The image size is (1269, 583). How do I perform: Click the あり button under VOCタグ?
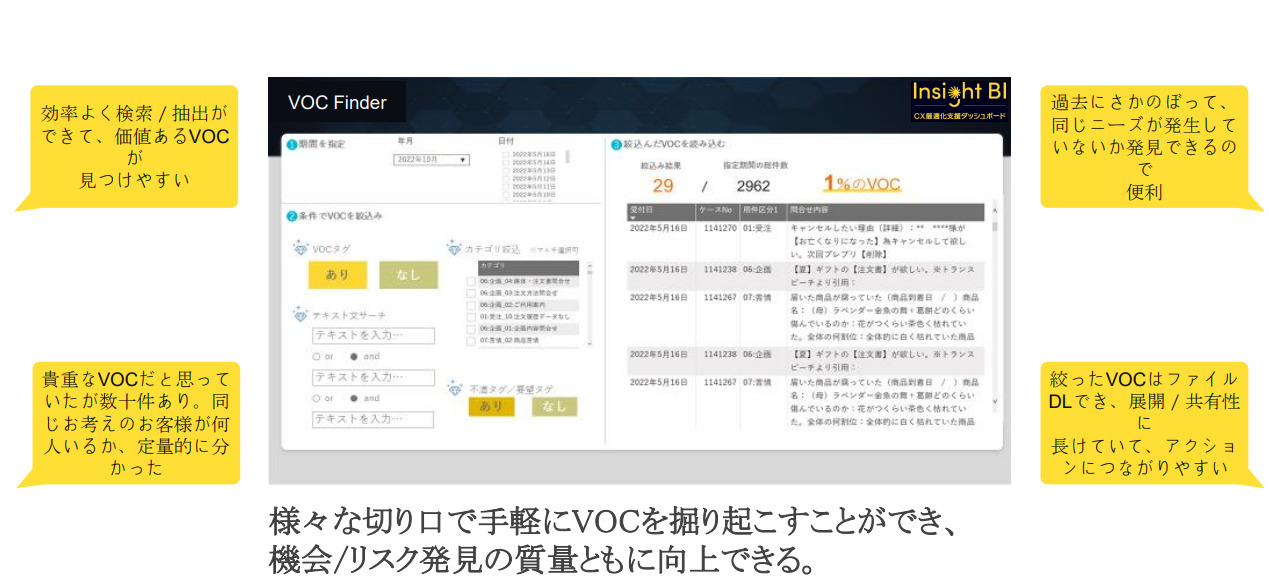pos(338,275)
